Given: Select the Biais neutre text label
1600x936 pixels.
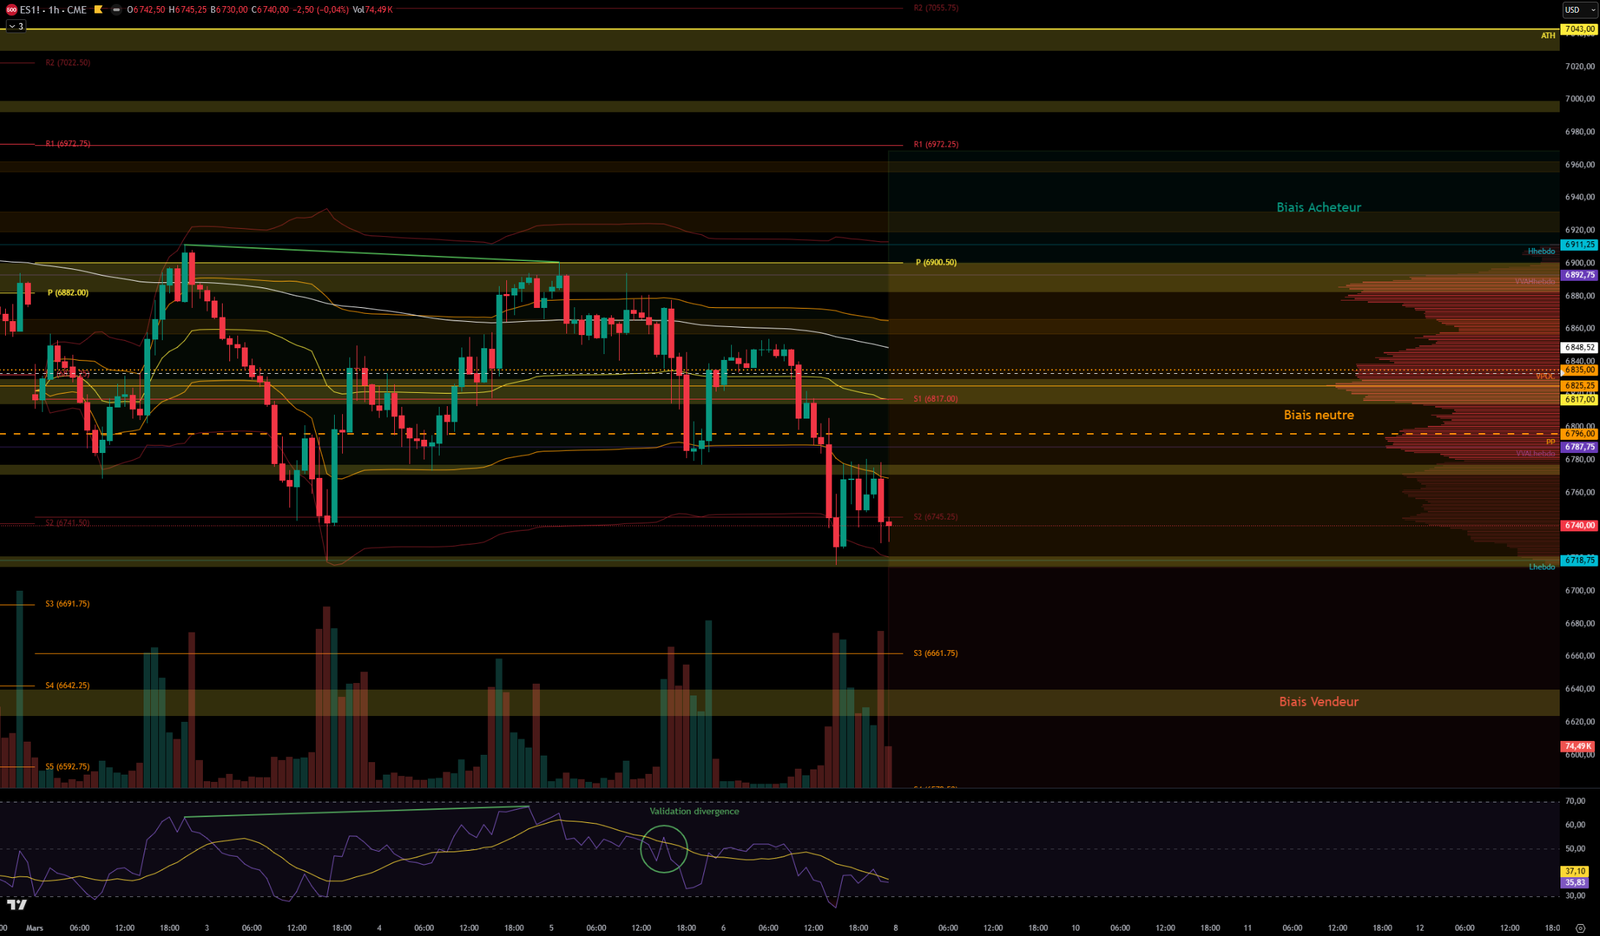Looking at the screenshot, I should (1318, 415).
